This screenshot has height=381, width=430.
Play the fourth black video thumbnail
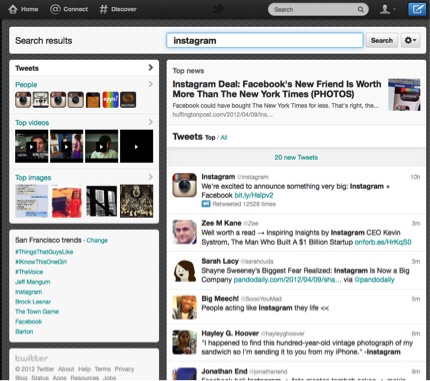click(x=137, y=146)
